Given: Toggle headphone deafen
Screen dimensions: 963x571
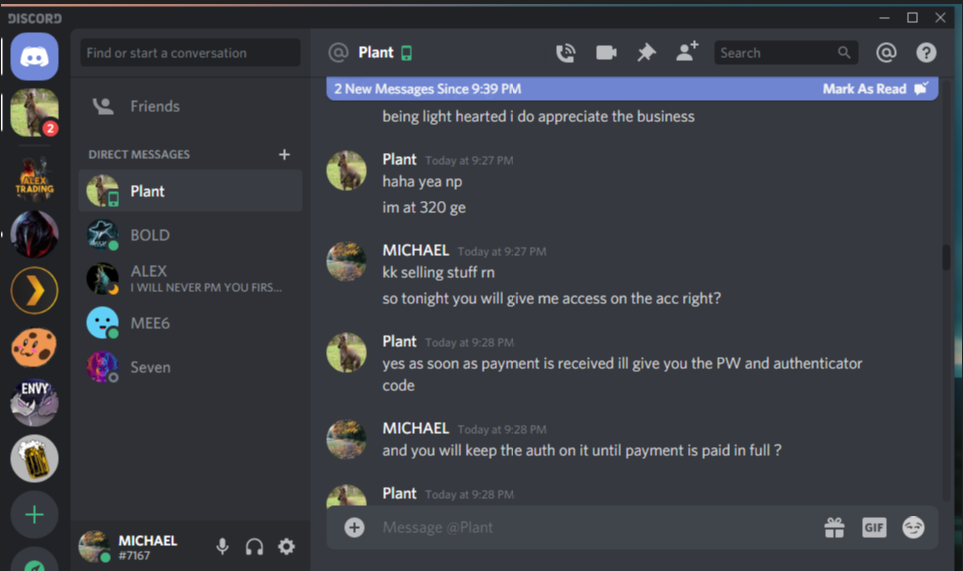Looking at the screenshot, I should coord(254,546).
